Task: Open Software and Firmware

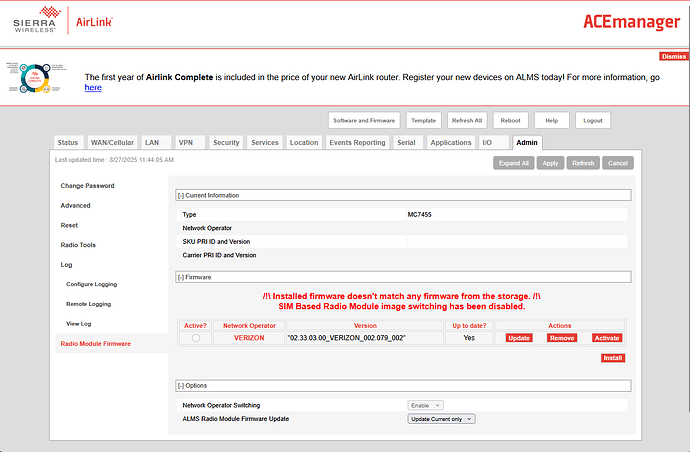Action: pos(364,120)
